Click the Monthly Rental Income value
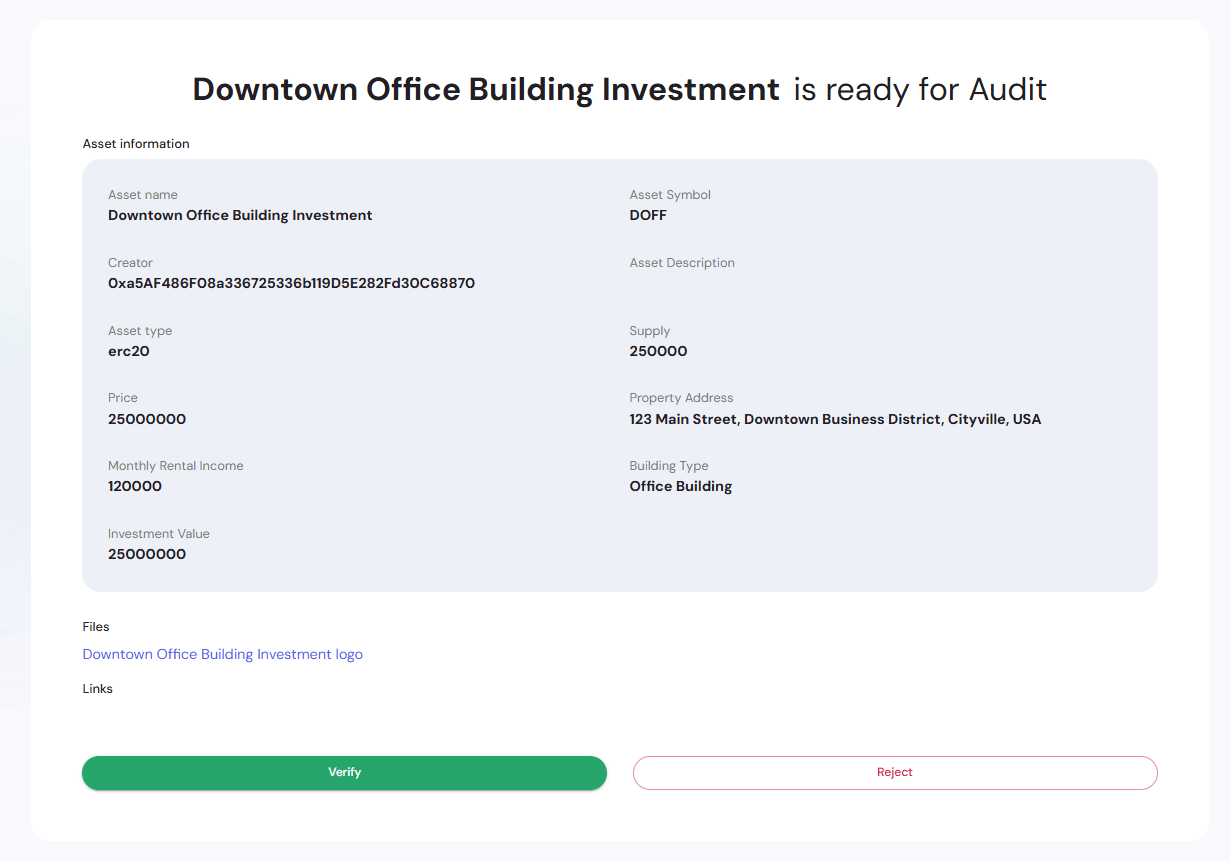Screen dimensions: 1230x861 pos(135,487)
